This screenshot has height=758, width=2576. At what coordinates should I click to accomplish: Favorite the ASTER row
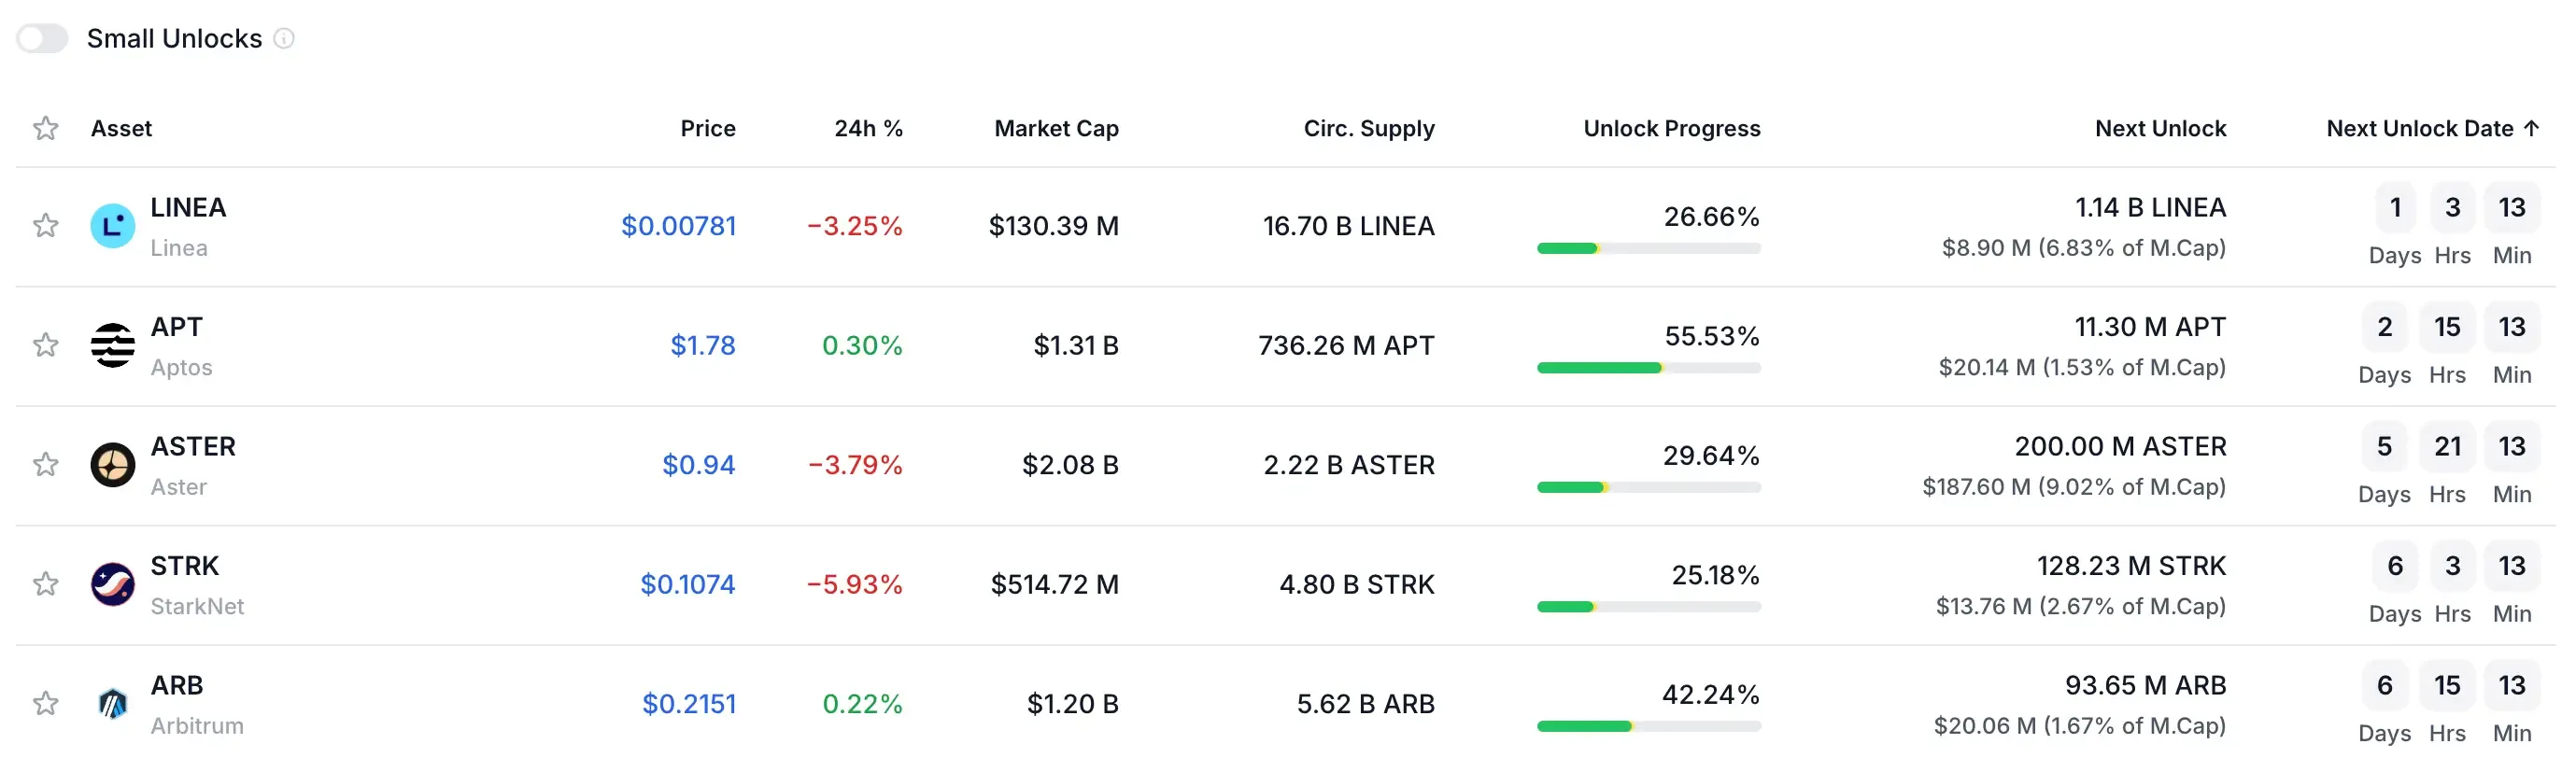point(45,464)
